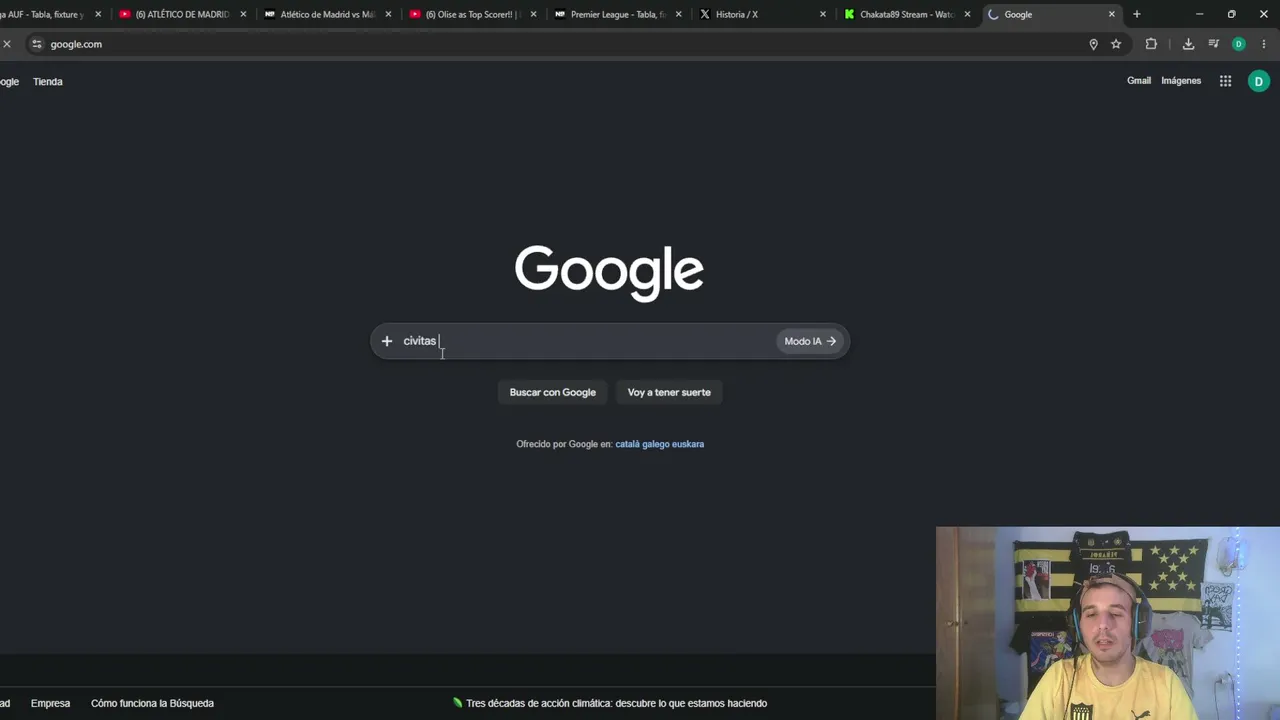The image size is (1280, 720).
Task: Open the Chrome downloads icon
Action: (x=1188, y=44)
